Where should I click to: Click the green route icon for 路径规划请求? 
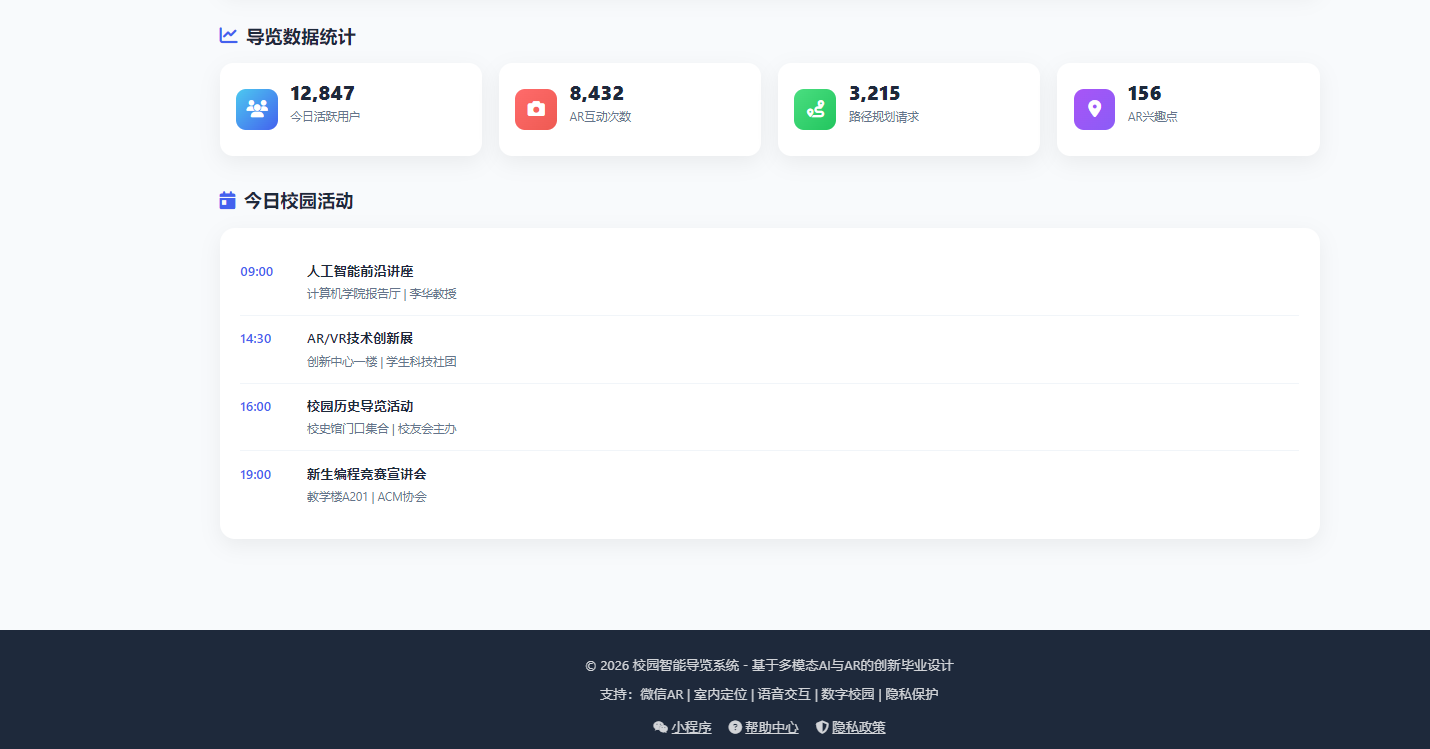click(814, 109)
